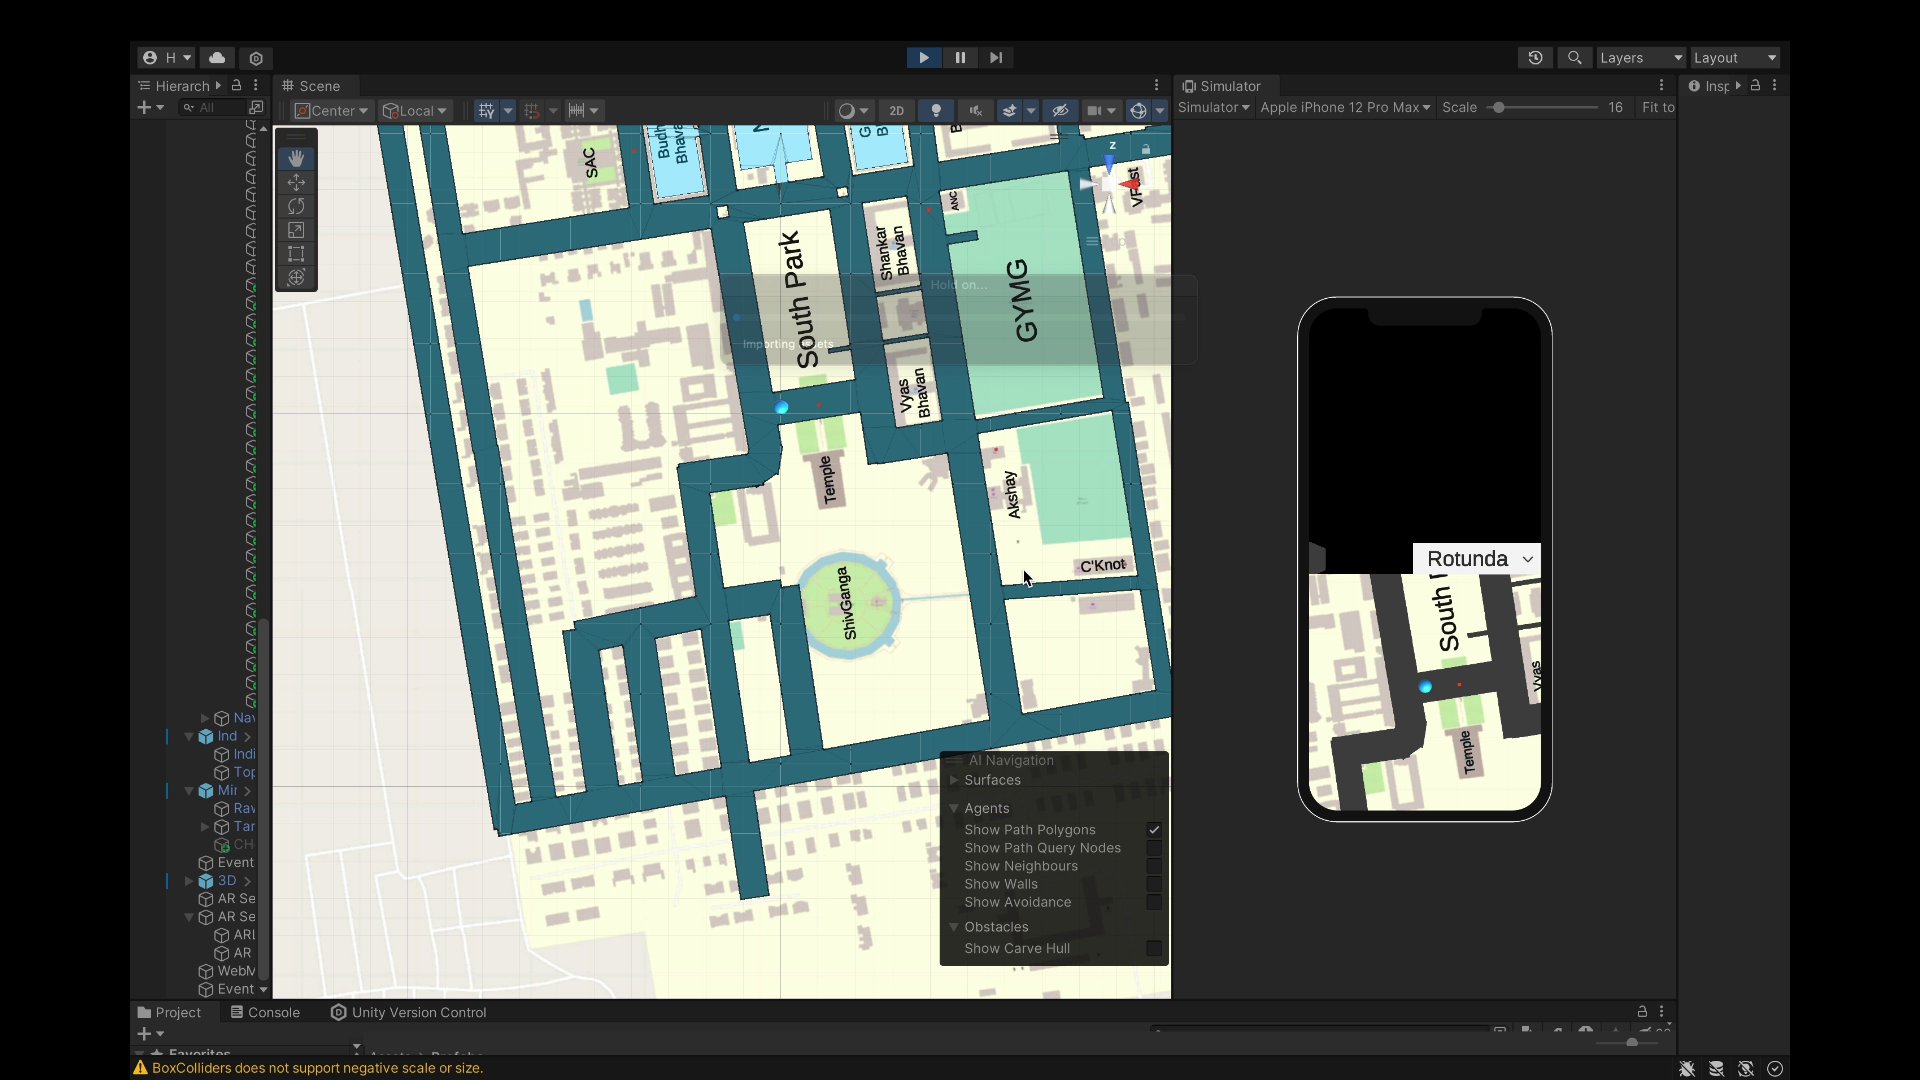Open the Layers dropdown
Screen dimensions: 1920x1080
click(x=1640, y=58)
